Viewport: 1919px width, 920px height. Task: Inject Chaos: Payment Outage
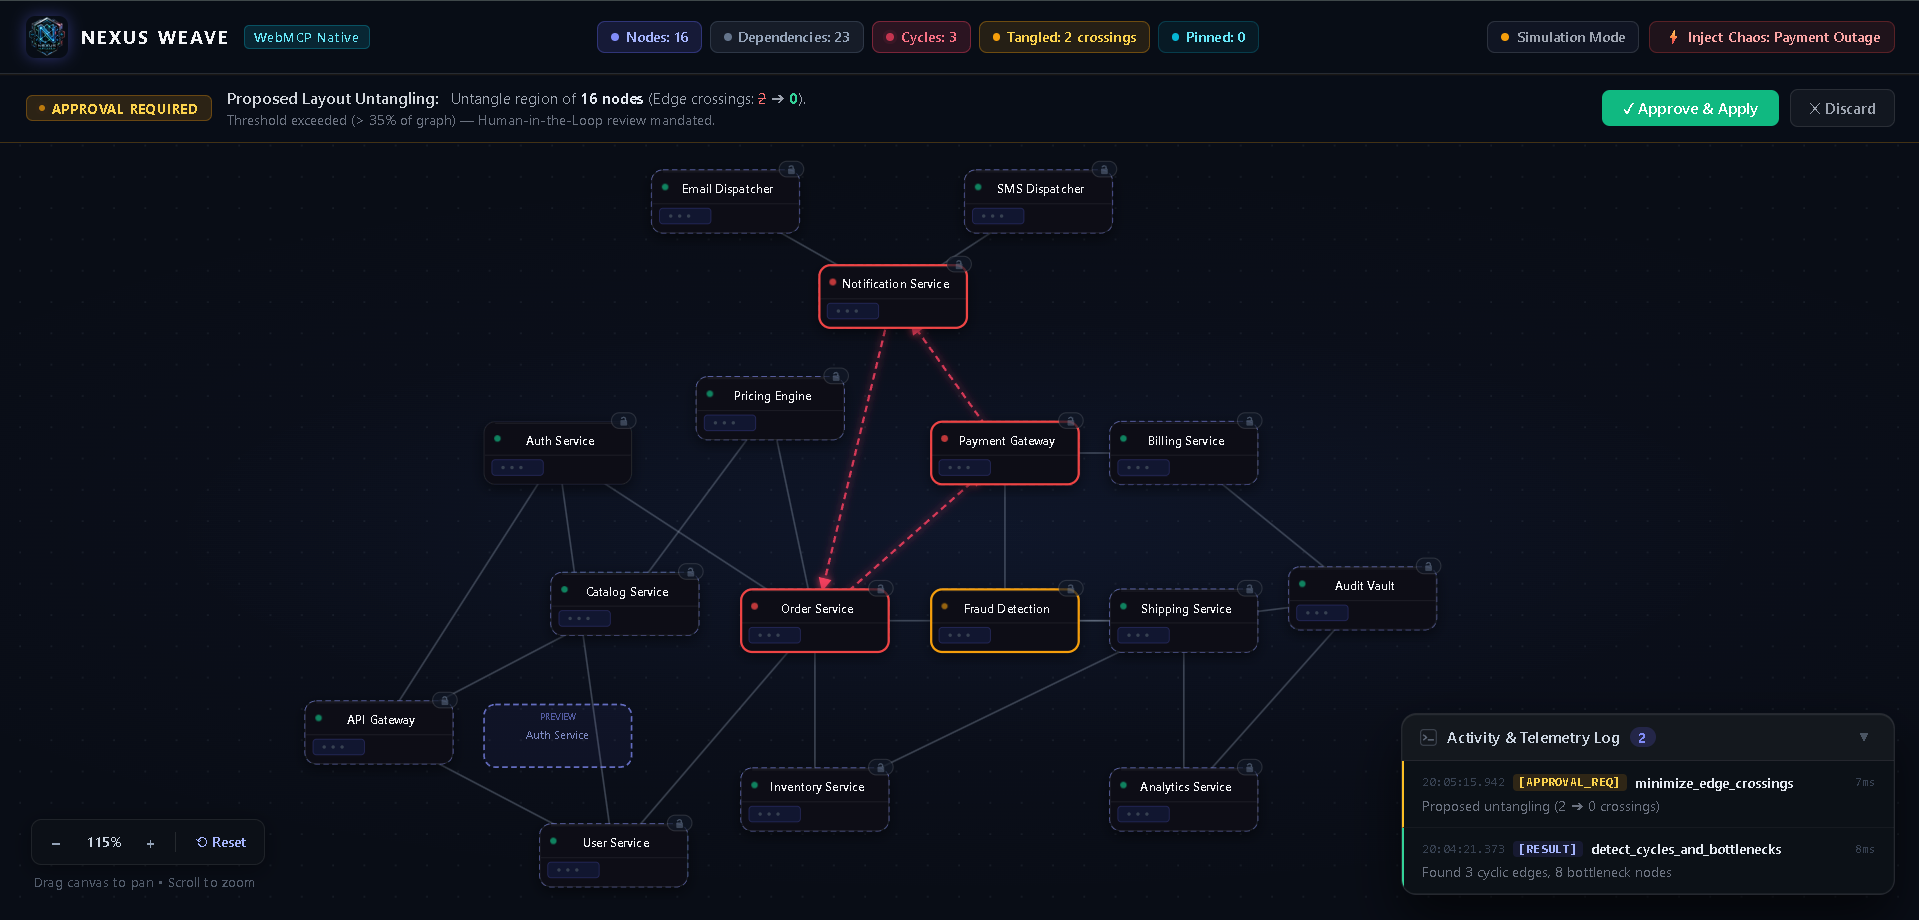(x=1772, y=37)
